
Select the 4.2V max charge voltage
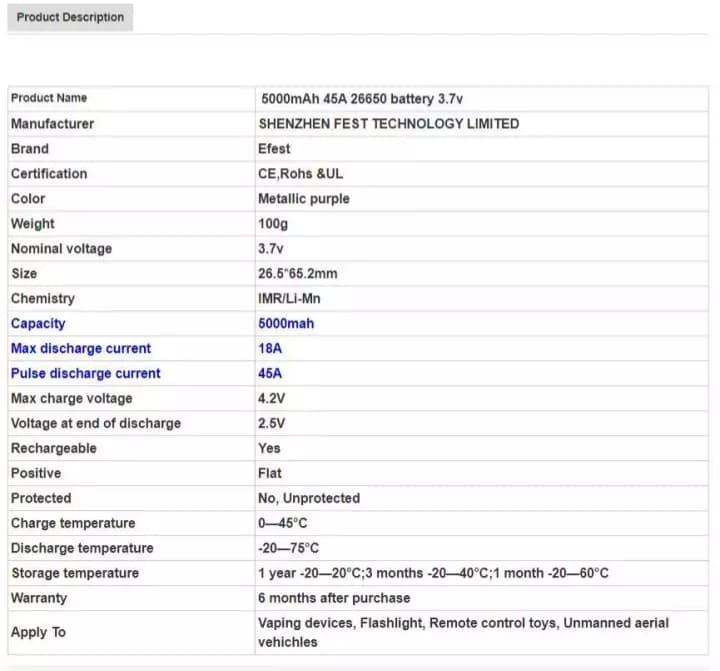[271, 398]
